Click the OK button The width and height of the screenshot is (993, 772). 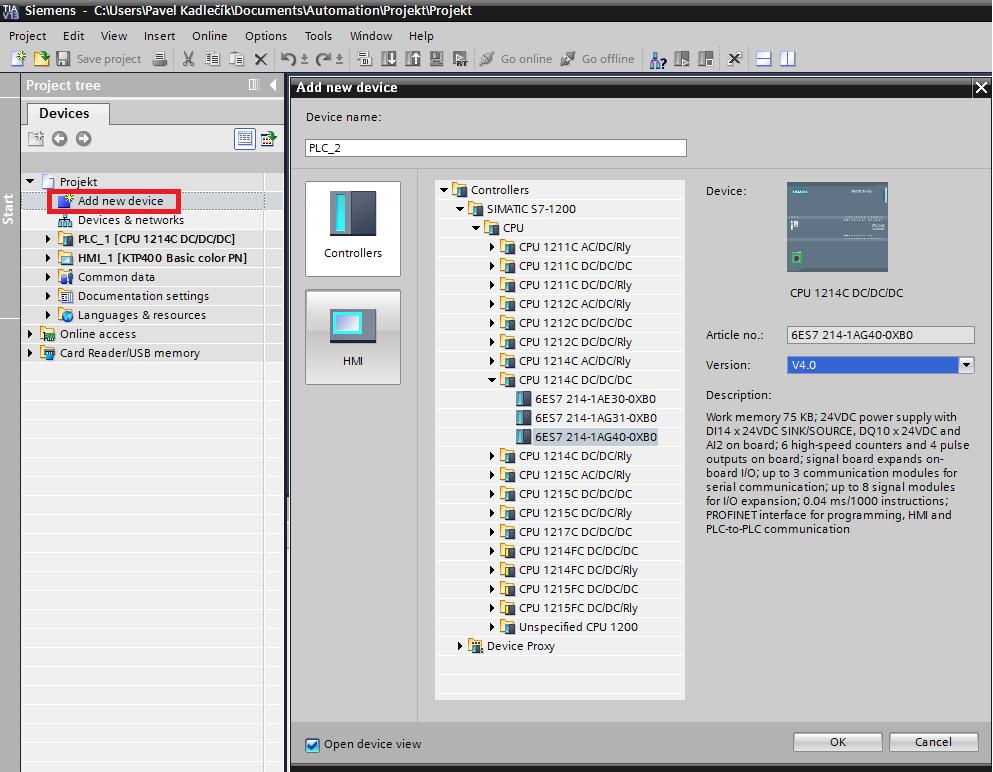click(837, 742)
